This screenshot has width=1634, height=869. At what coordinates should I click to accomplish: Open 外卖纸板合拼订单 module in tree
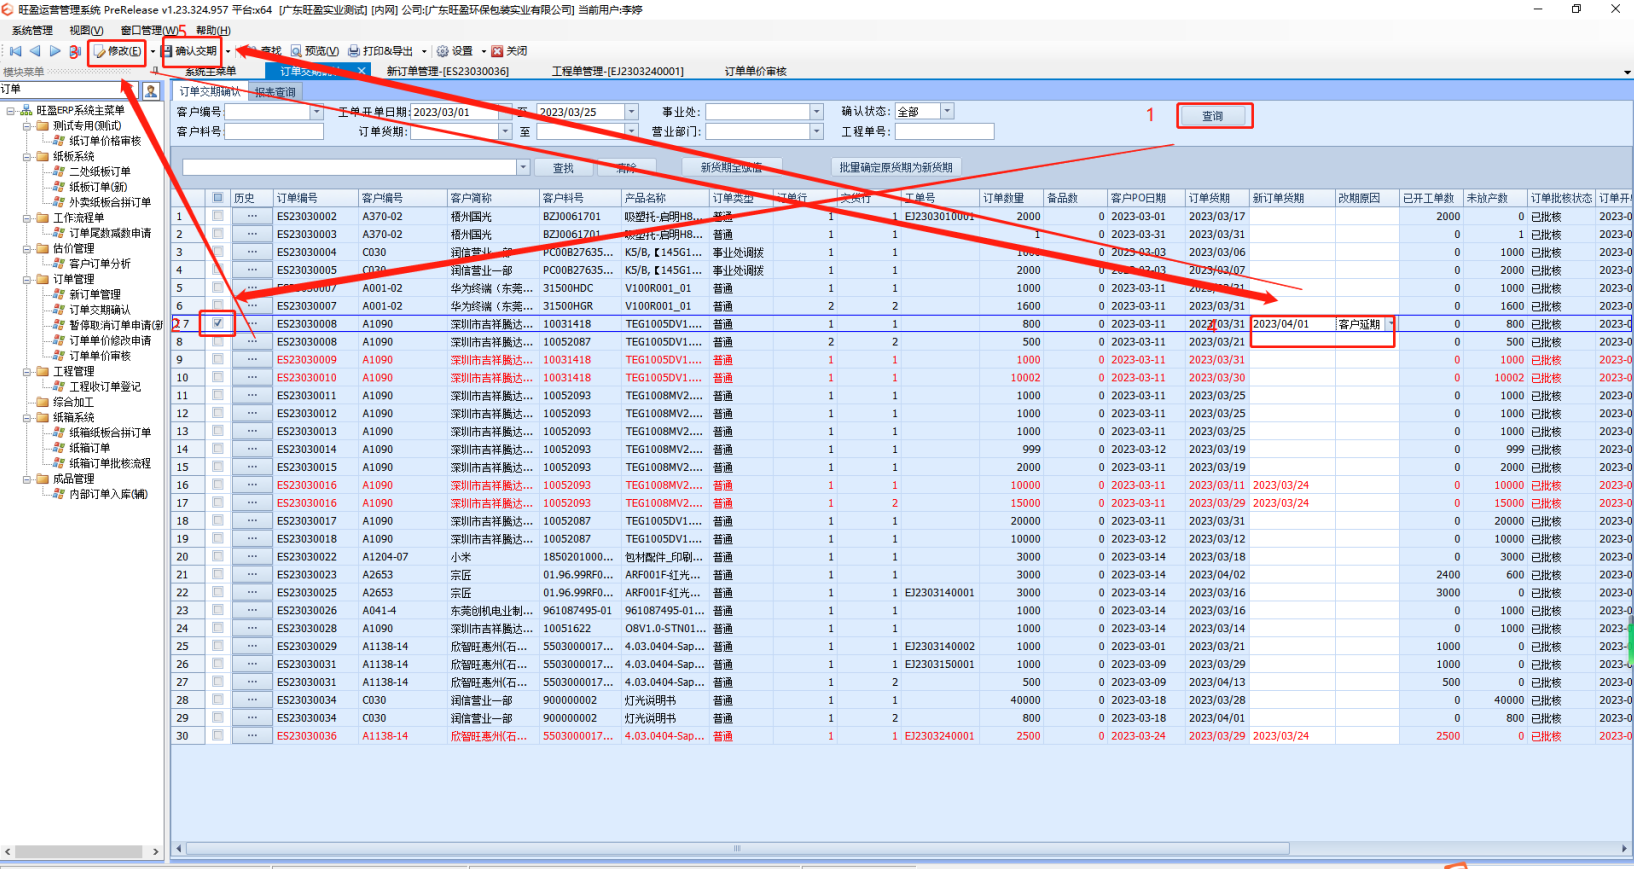[x=110, y=202]
